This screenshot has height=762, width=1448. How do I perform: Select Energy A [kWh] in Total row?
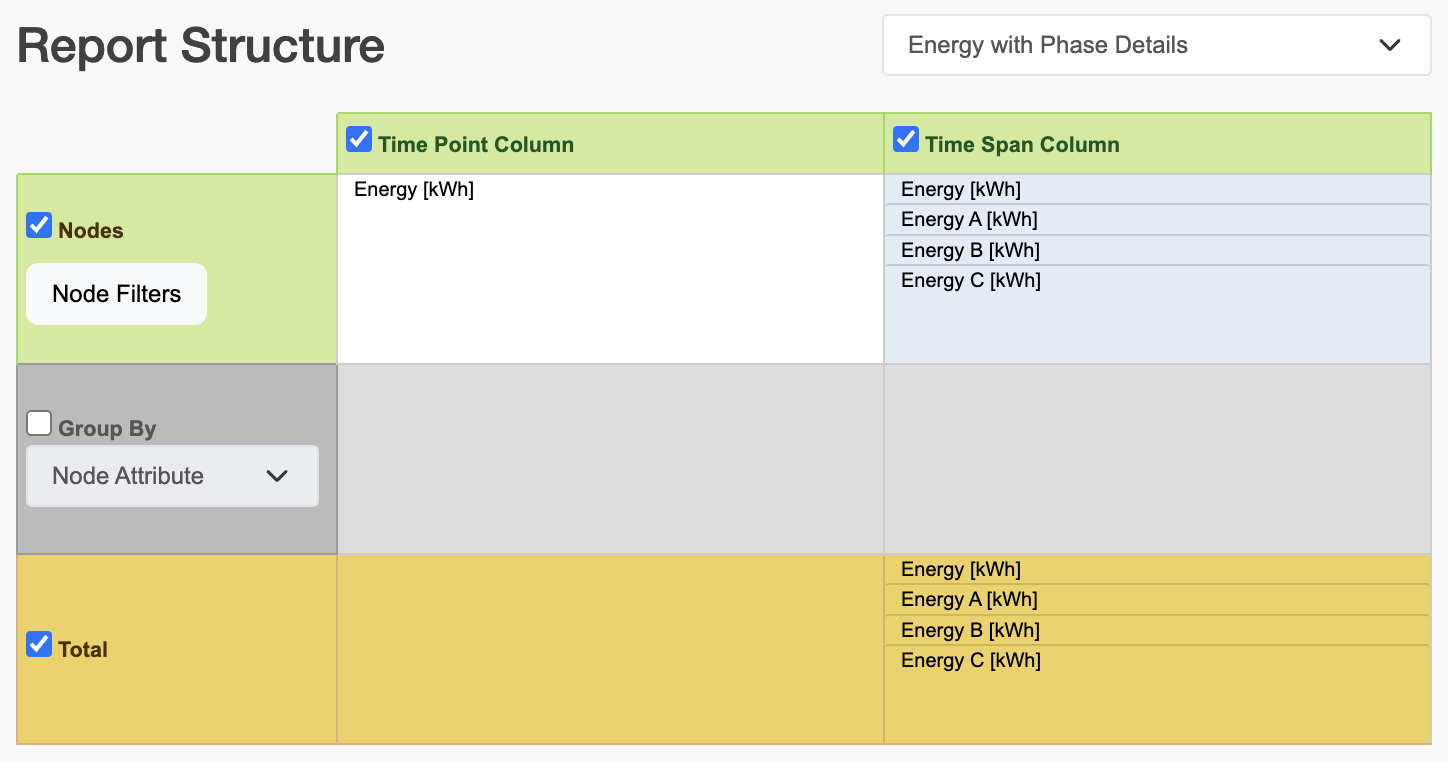tap(969, 599)
